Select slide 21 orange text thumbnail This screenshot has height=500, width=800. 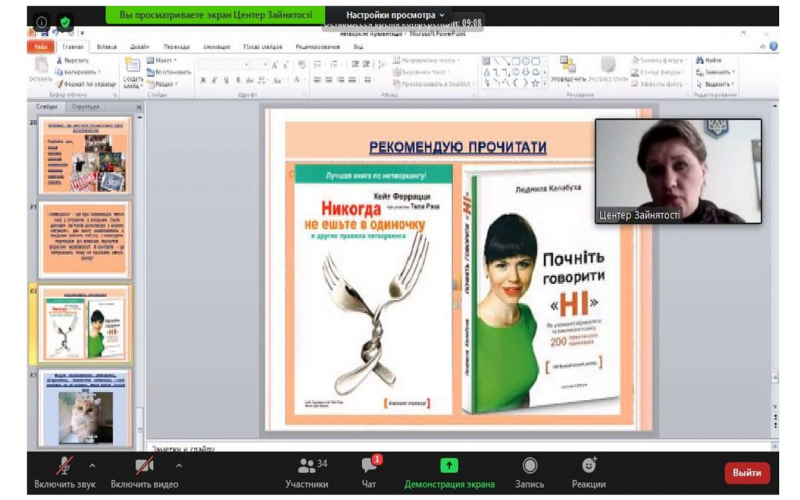click(x=85, y=239)
